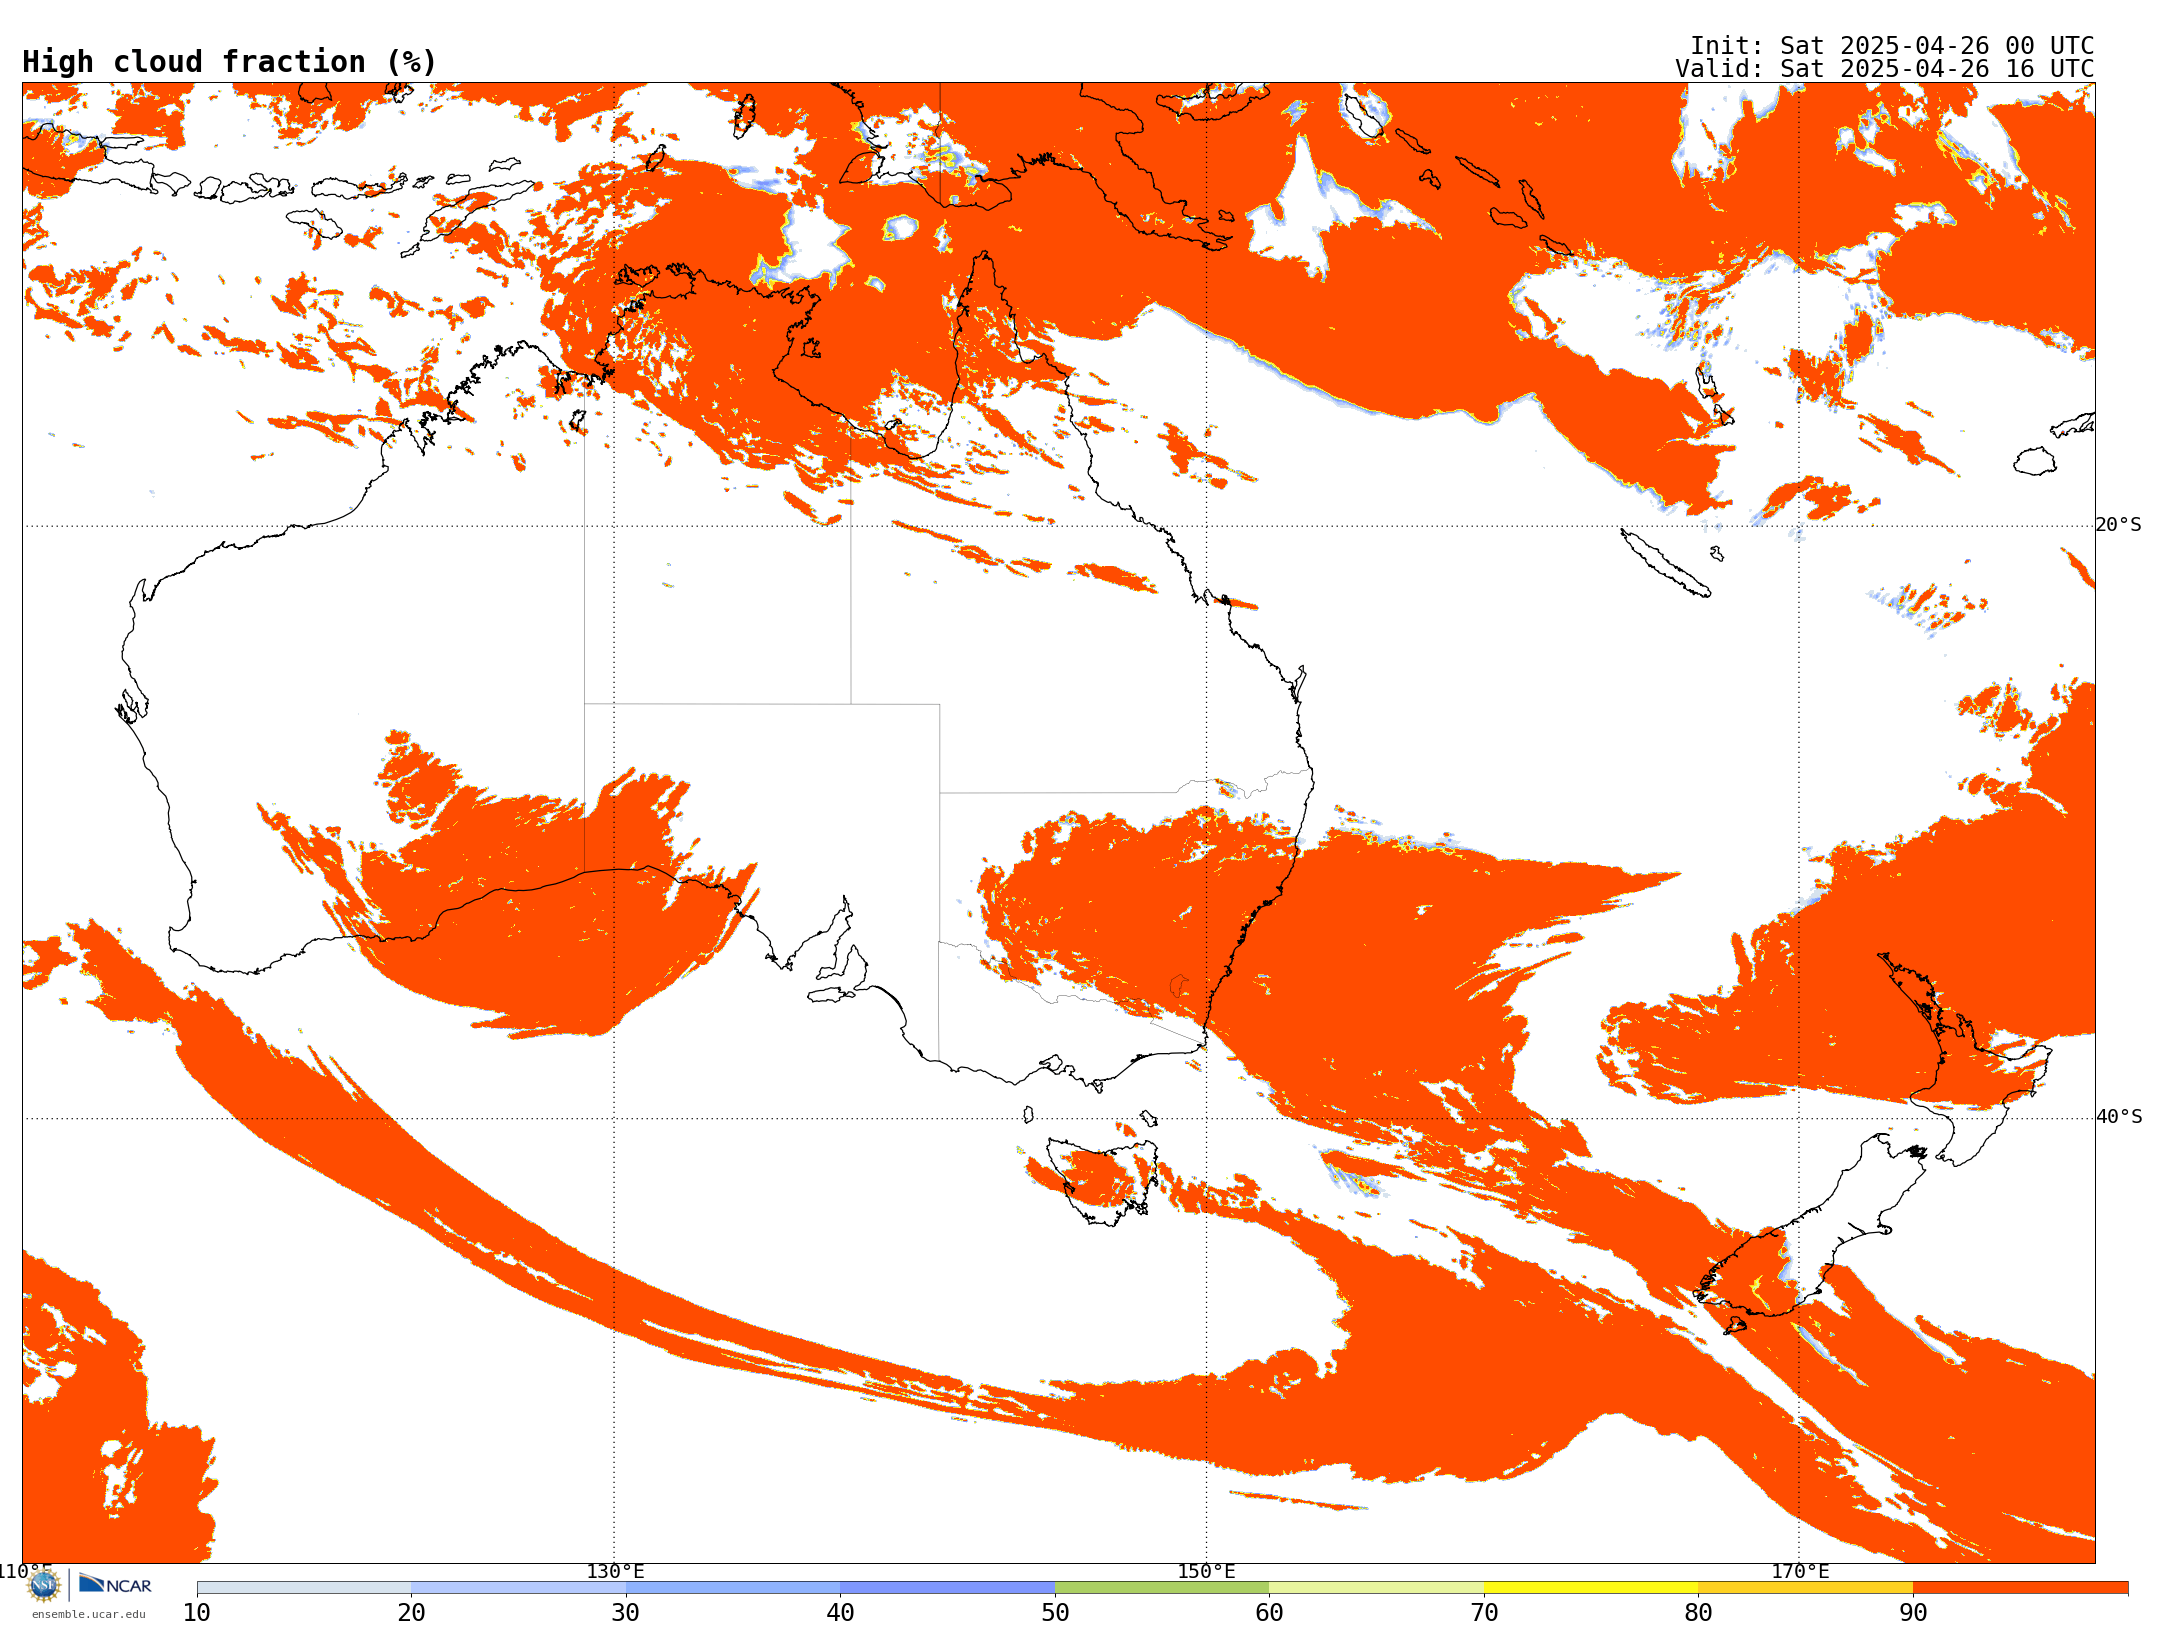Screen dimensions: 2160x1626
Task: Click New Caledonia island outline
Action: click(x=1665, y=563)
